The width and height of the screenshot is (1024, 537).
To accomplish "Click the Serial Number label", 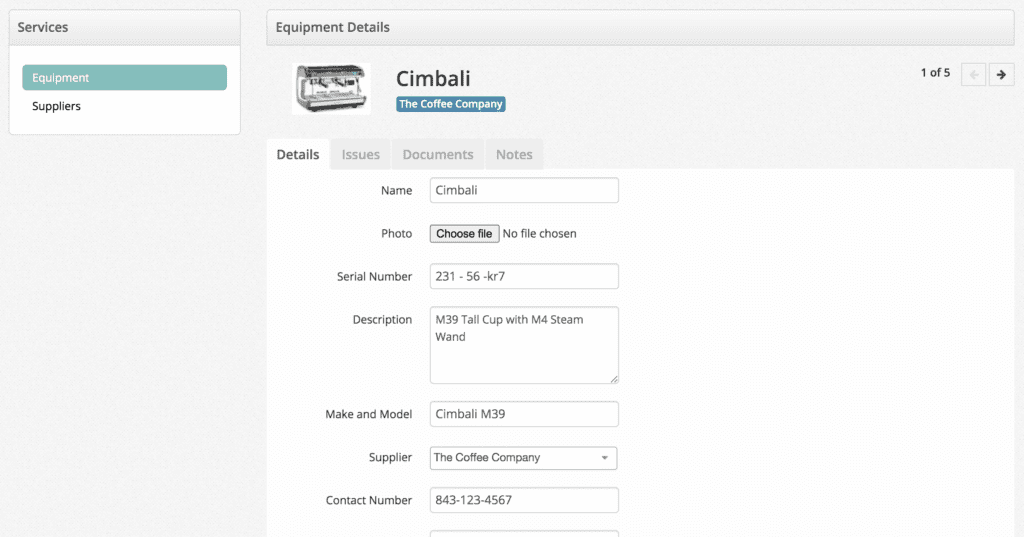I will click(x=374, y=276).
